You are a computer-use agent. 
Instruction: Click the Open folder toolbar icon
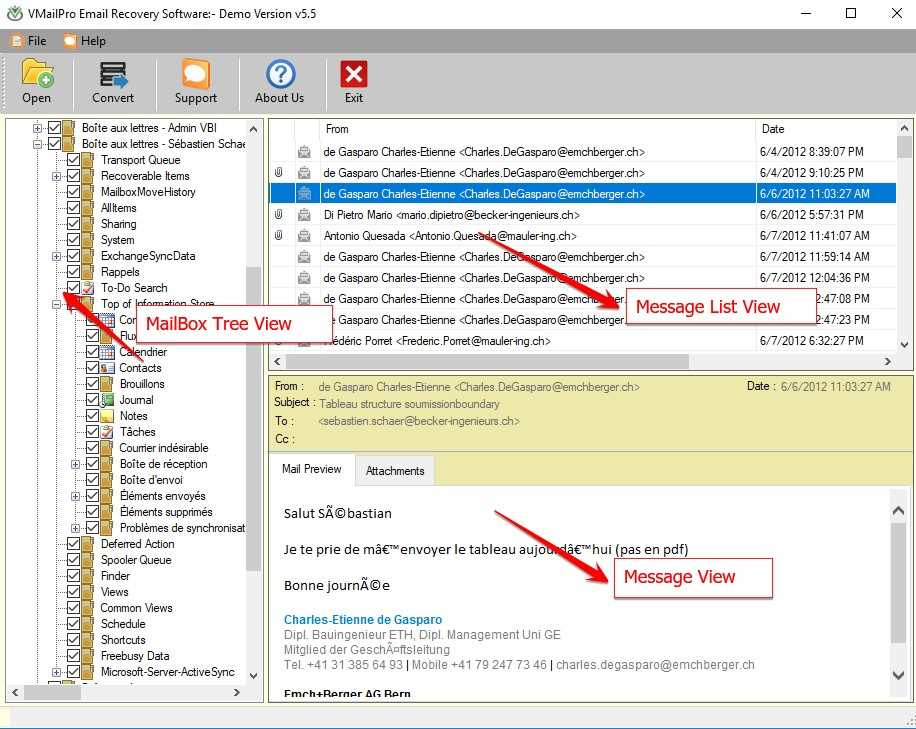pyautogui.click(x=37, y=75)
